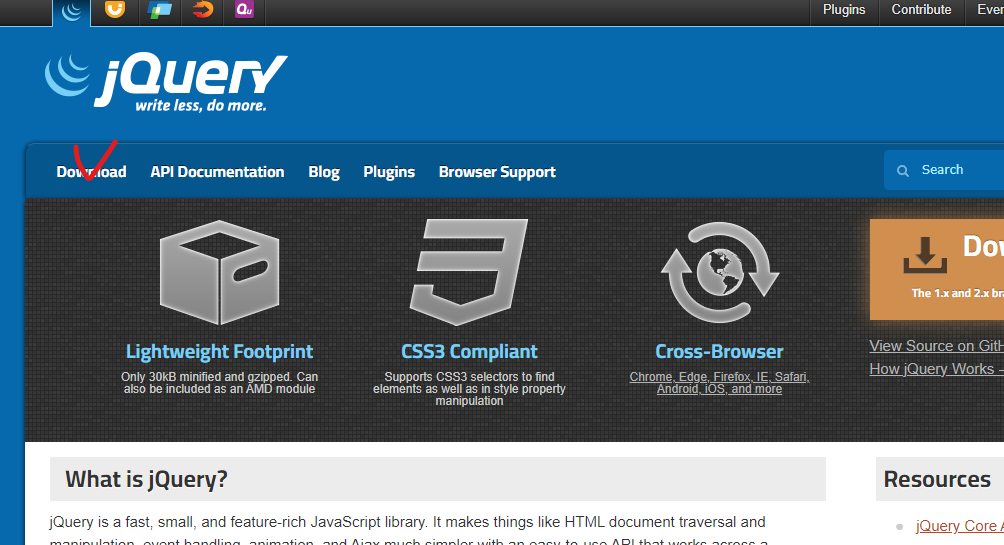This screenshot has height=545, width=1004.
Task: Open How jQuery Works link
Action: tap(936, 369)
